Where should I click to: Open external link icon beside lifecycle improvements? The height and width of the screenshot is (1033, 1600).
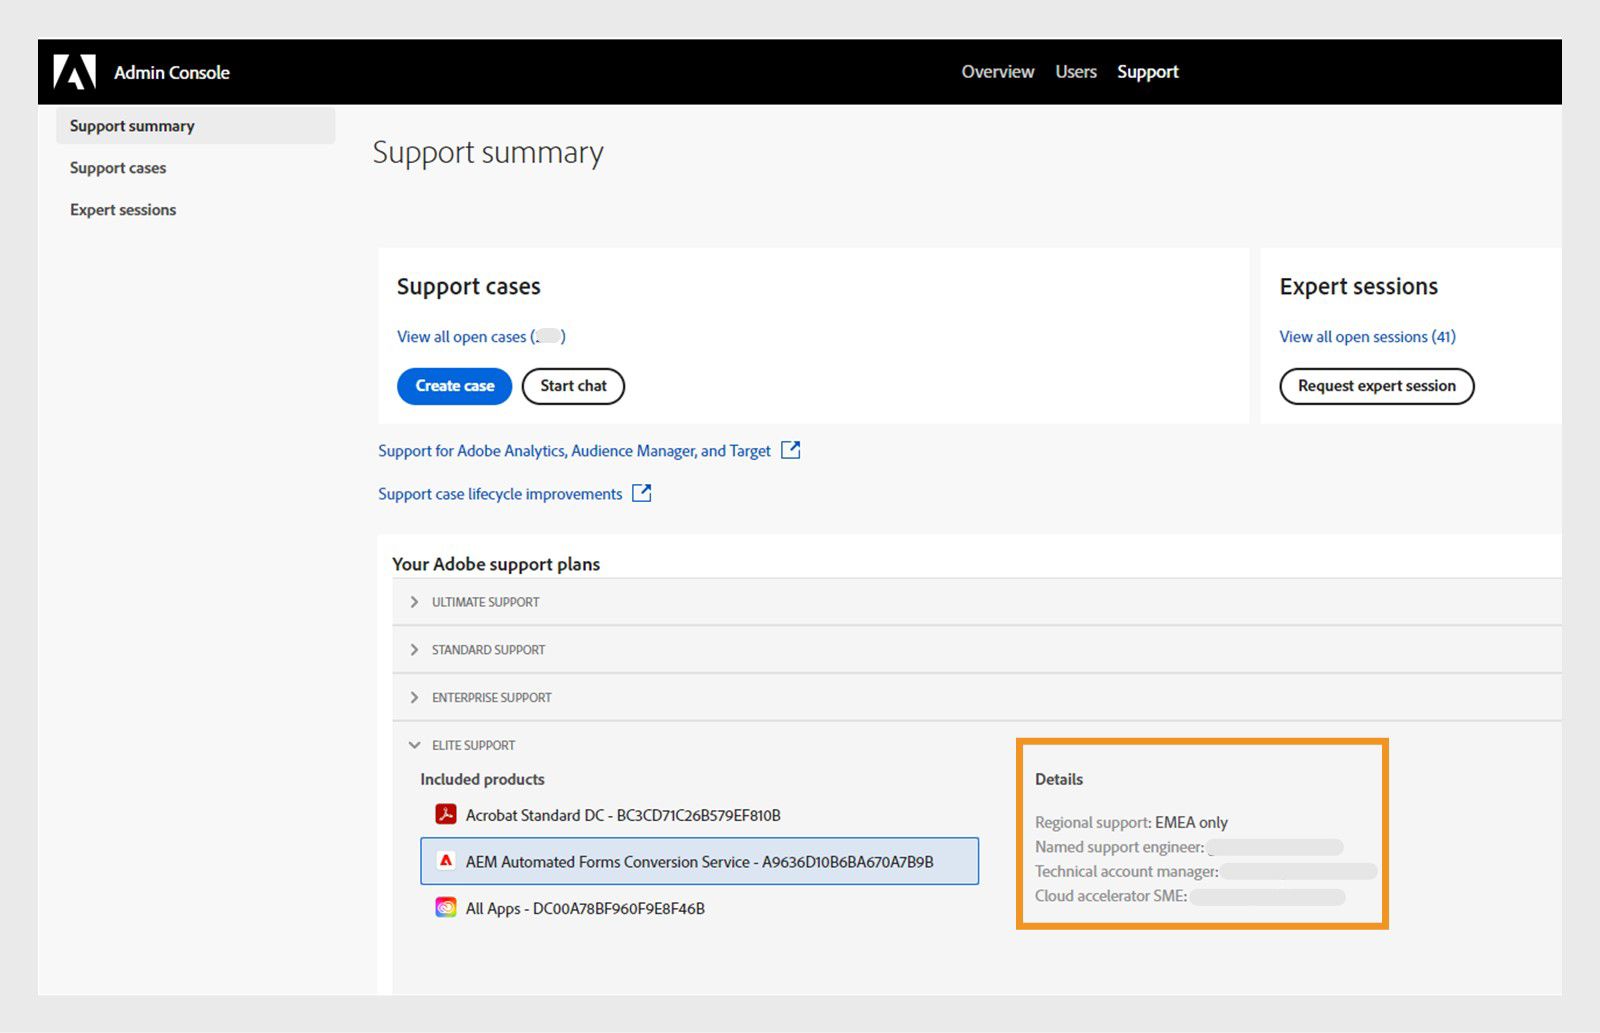coord(642,493)
